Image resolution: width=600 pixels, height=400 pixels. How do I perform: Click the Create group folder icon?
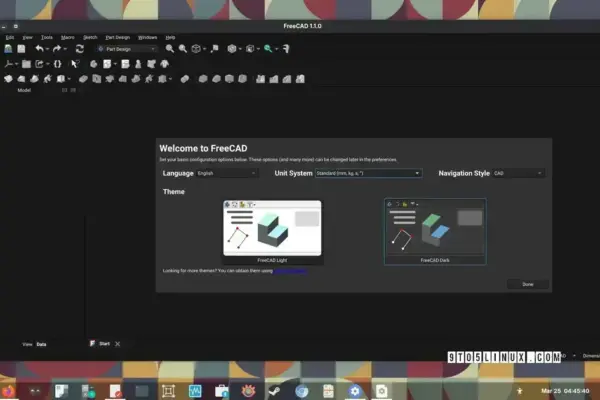click(x=26, y=64)
